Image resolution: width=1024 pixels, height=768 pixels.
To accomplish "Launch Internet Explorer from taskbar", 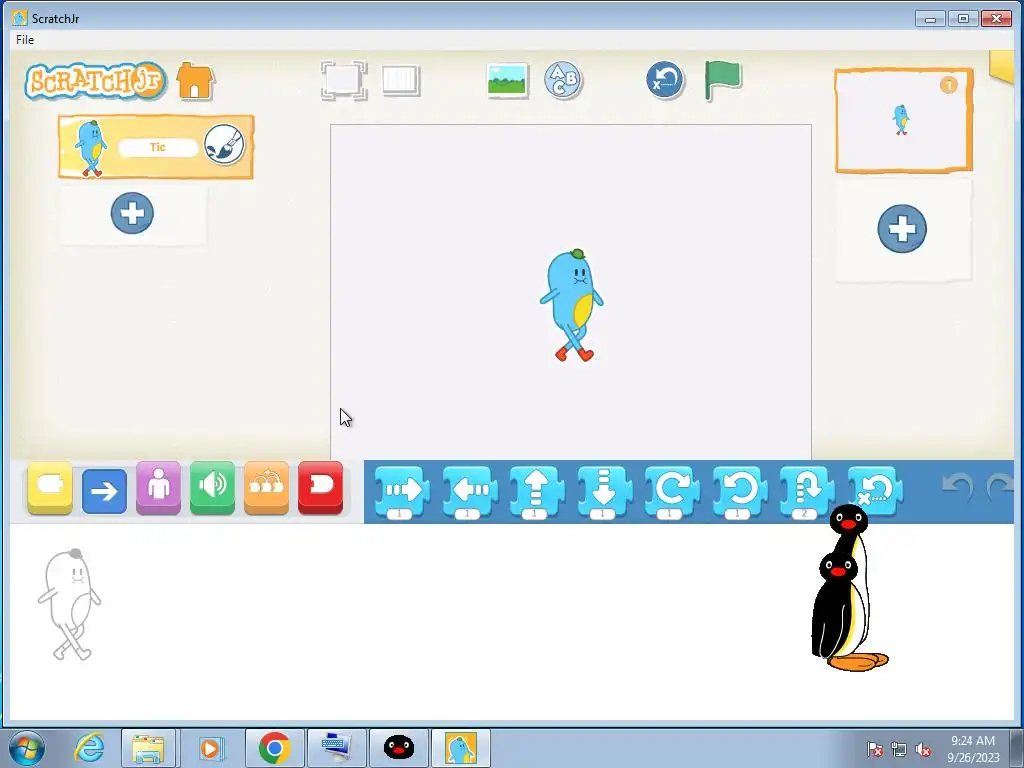I will click(x=89, y=748).
